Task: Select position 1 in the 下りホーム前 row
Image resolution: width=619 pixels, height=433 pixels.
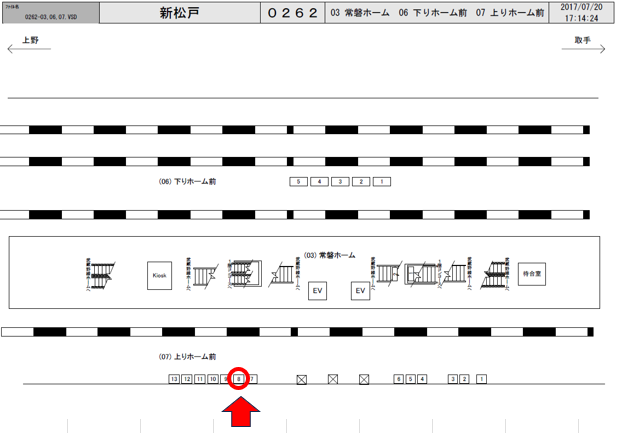Action: pos(383,181)
